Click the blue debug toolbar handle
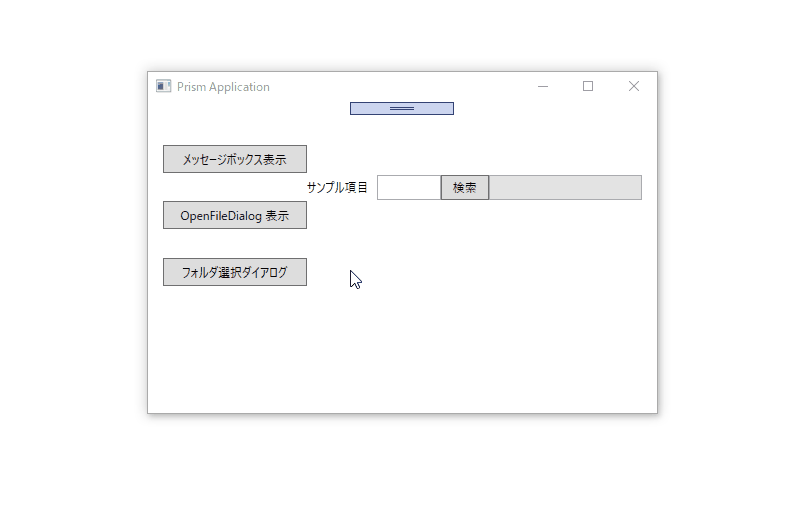 [x=402, y=108]
